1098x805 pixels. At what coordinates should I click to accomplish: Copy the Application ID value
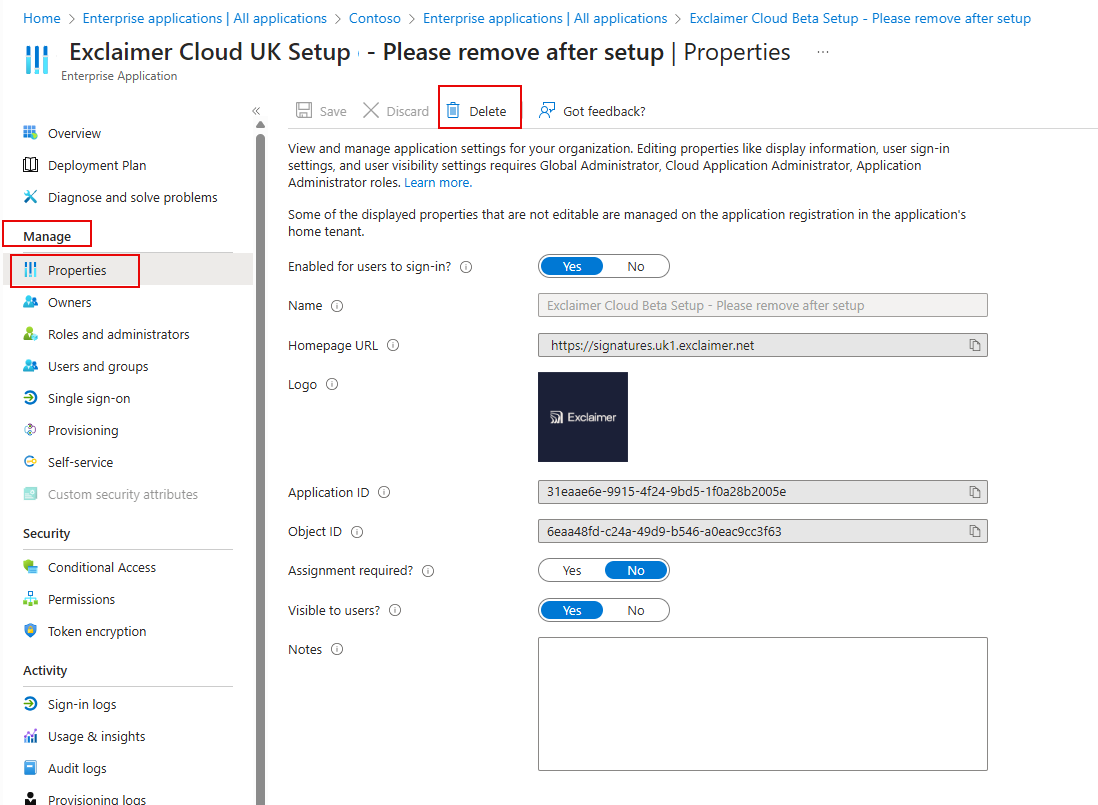(x=974, y=492)
